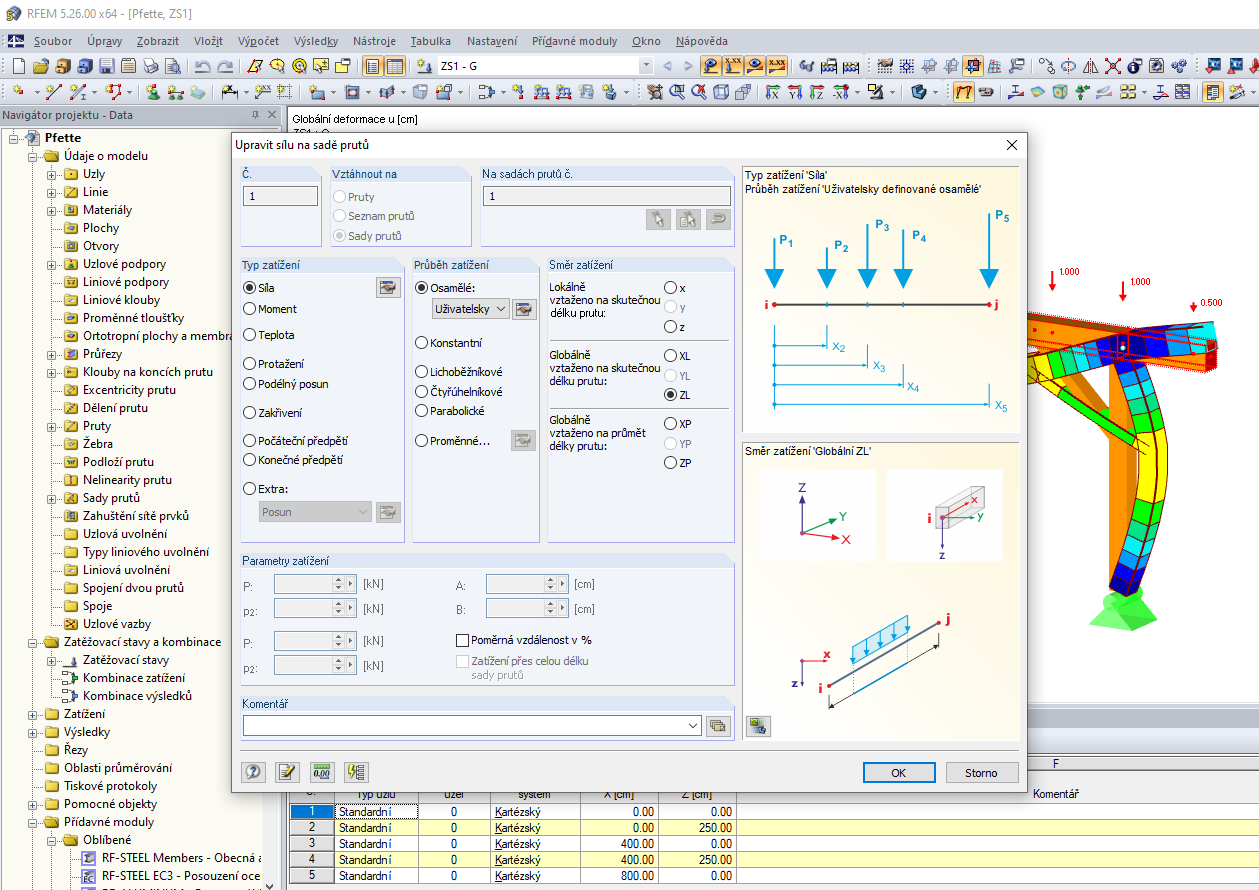Open the Přídavné moduly menu
Viewport: 1259px width, 890px height.
[575, 41]
